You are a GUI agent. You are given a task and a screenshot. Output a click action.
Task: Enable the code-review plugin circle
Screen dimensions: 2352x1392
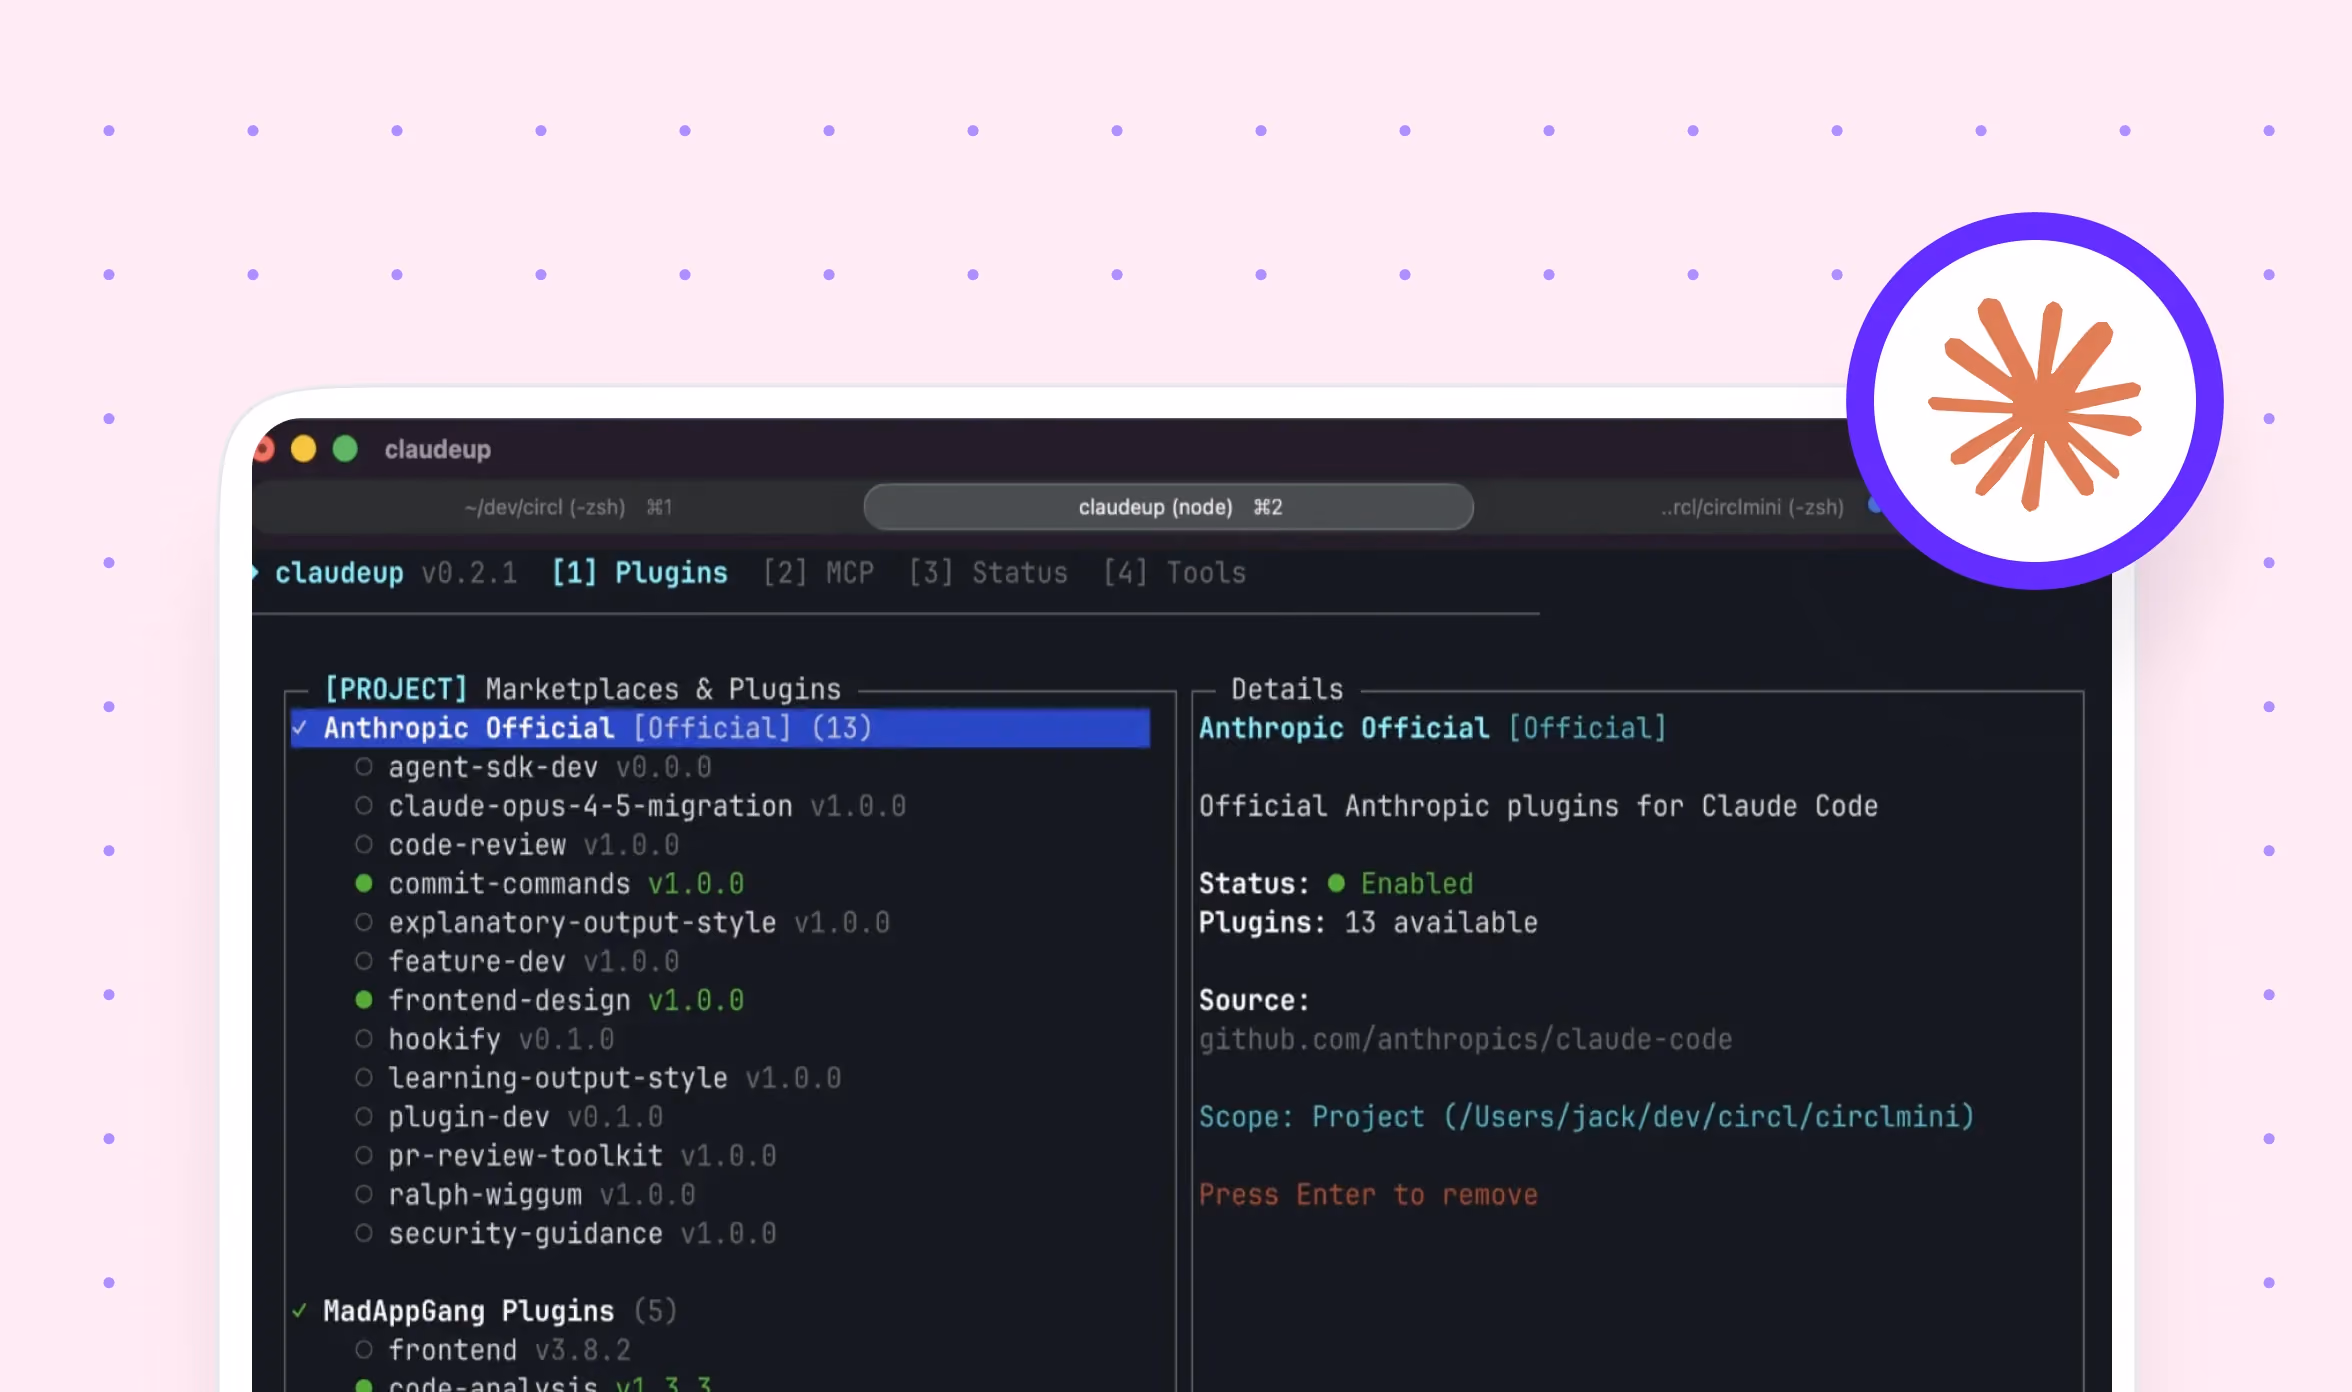click(x=364, y=845)
